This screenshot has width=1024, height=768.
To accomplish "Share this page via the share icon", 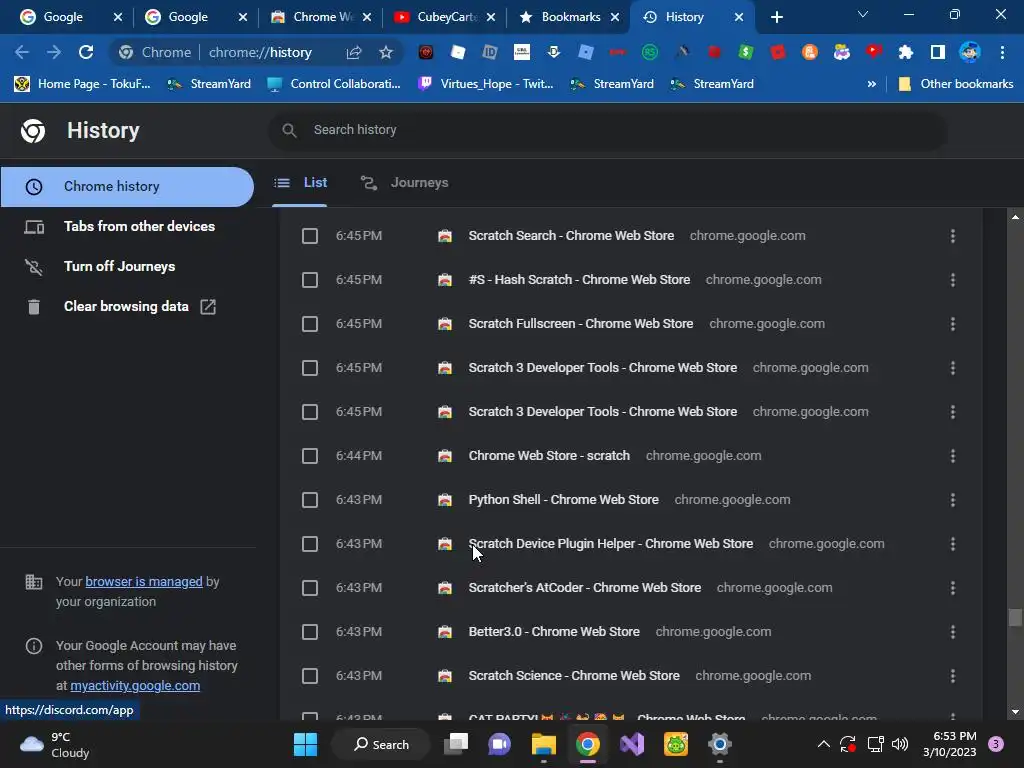I will point(354,52).
